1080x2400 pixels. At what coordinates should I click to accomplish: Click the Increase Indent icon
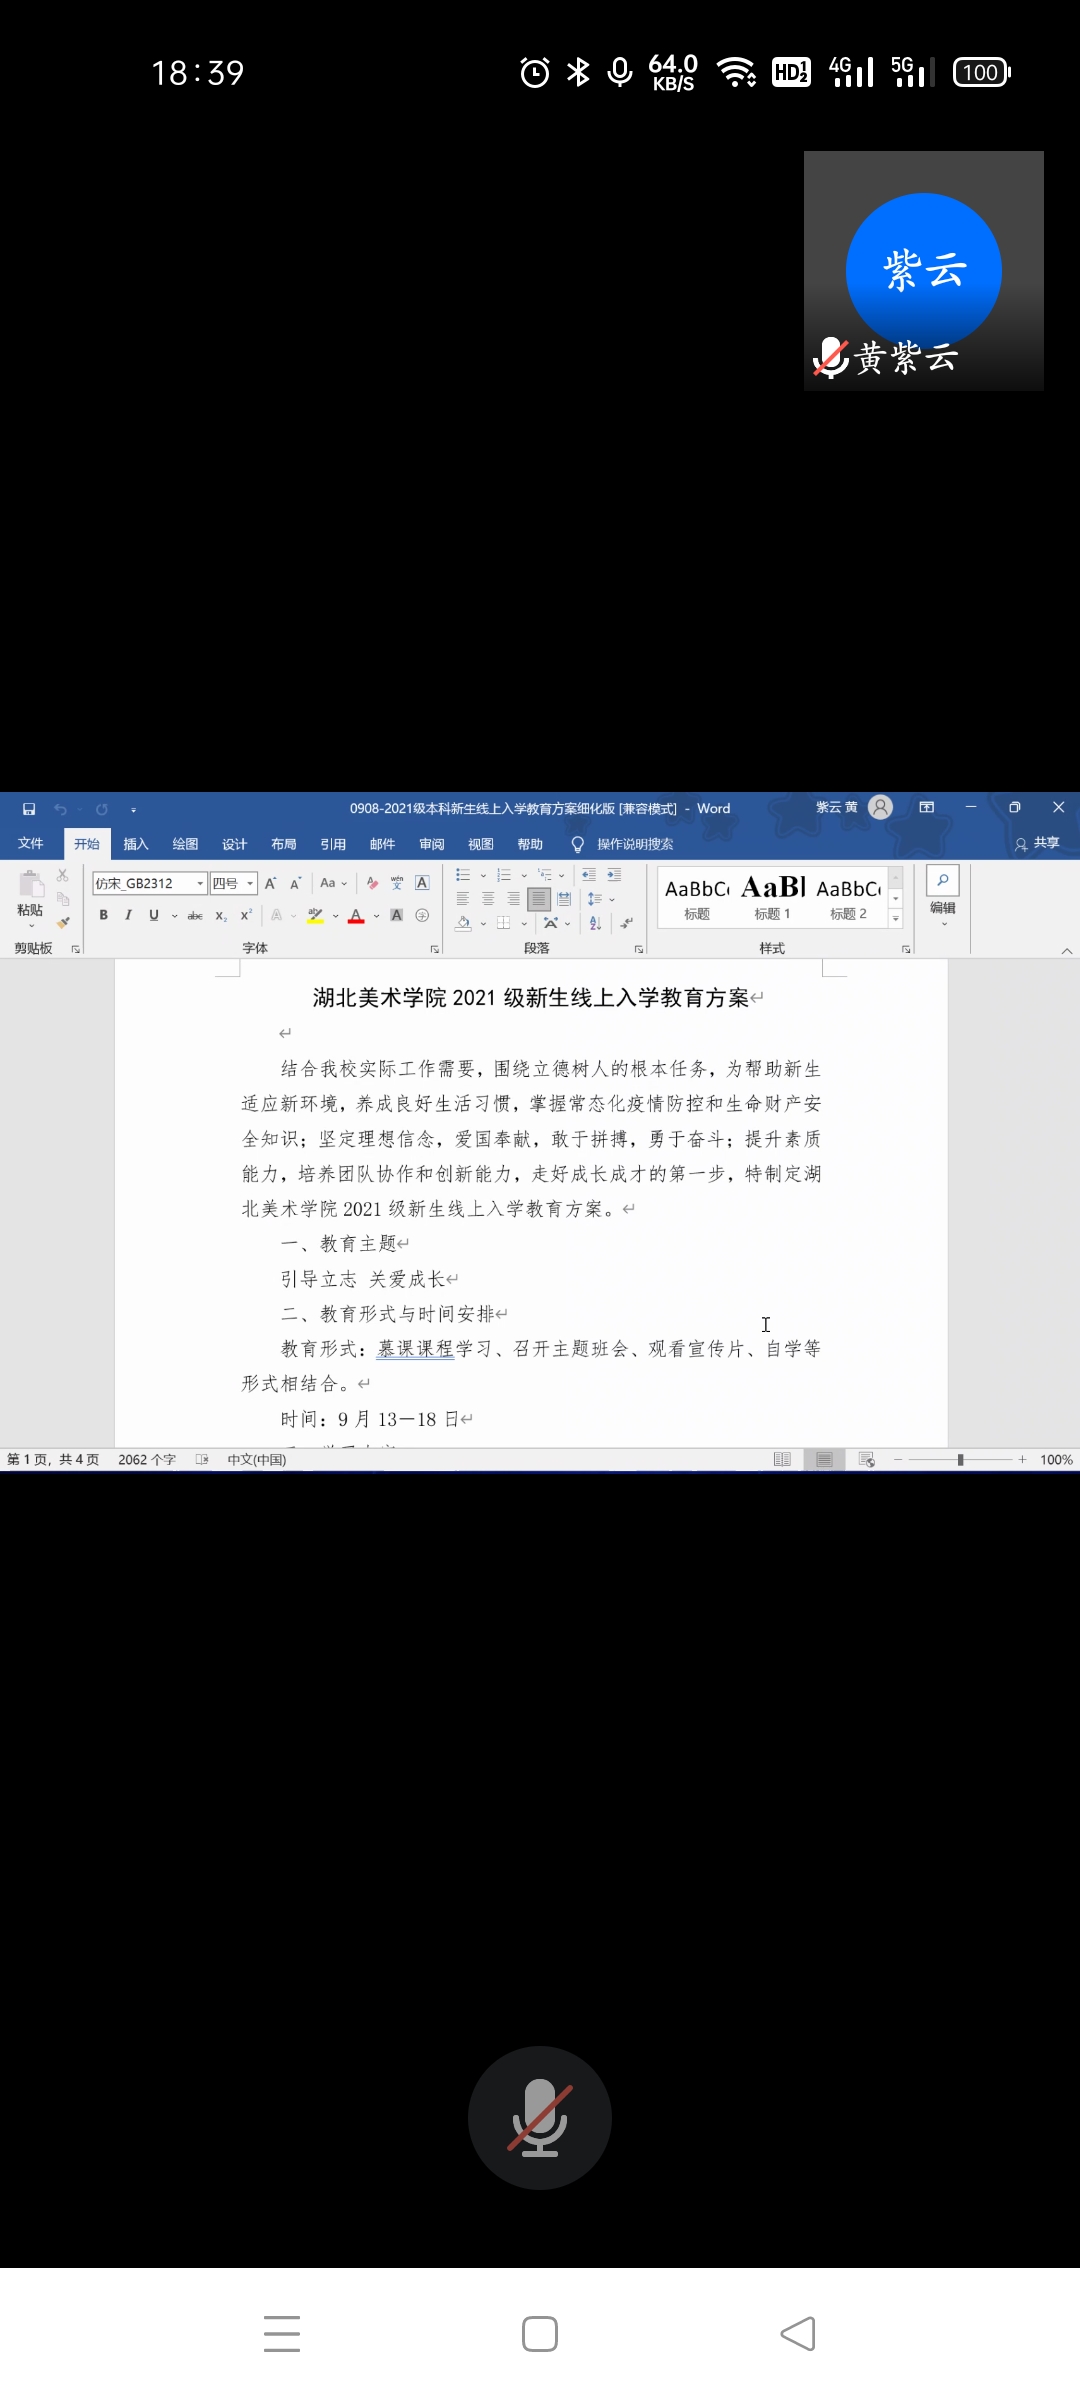614,875
